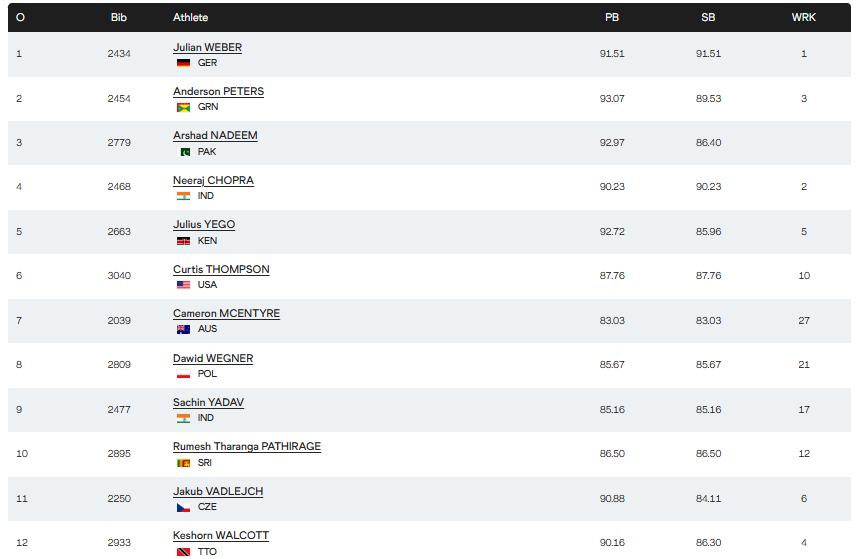Screen dimensions: 860x559
Task: Click the Polish flag under Dawid Wegner
Action: tap(183, 374)
